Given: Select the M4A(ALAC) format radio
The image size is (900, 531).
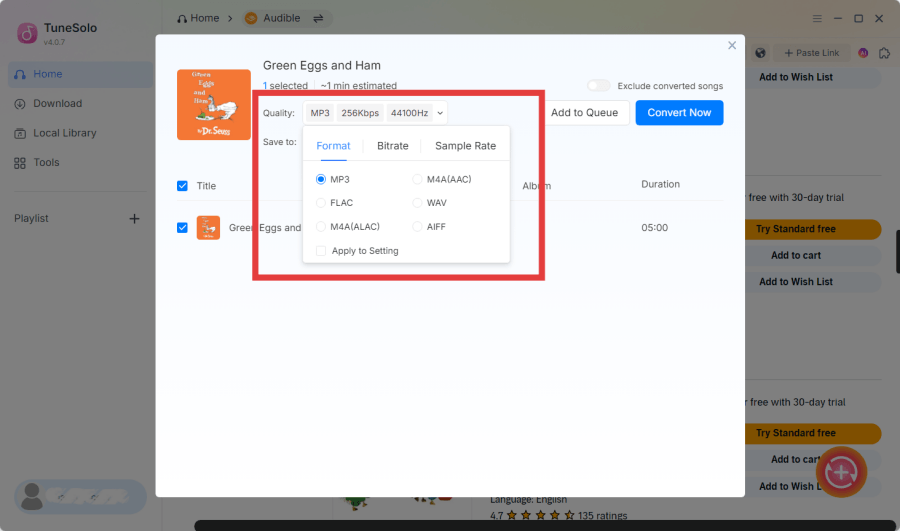Looking at the screenshot, I should pyautogui.click(x=321, y=227).
